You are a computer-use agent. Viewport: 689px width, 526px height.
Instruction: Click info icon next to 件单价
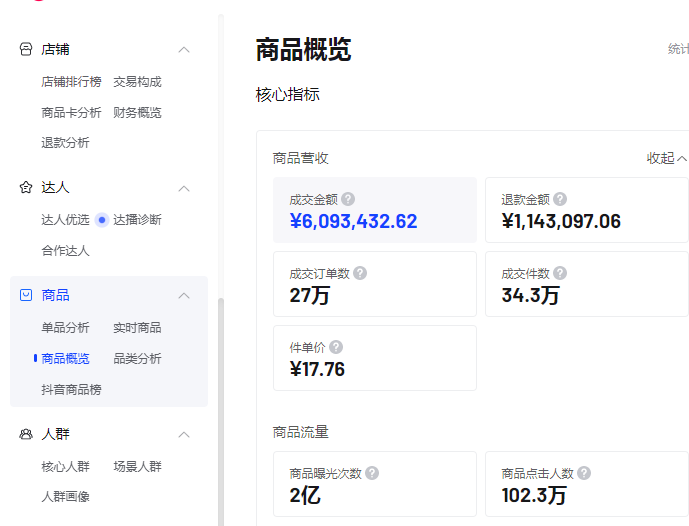[x=336, y=347]
